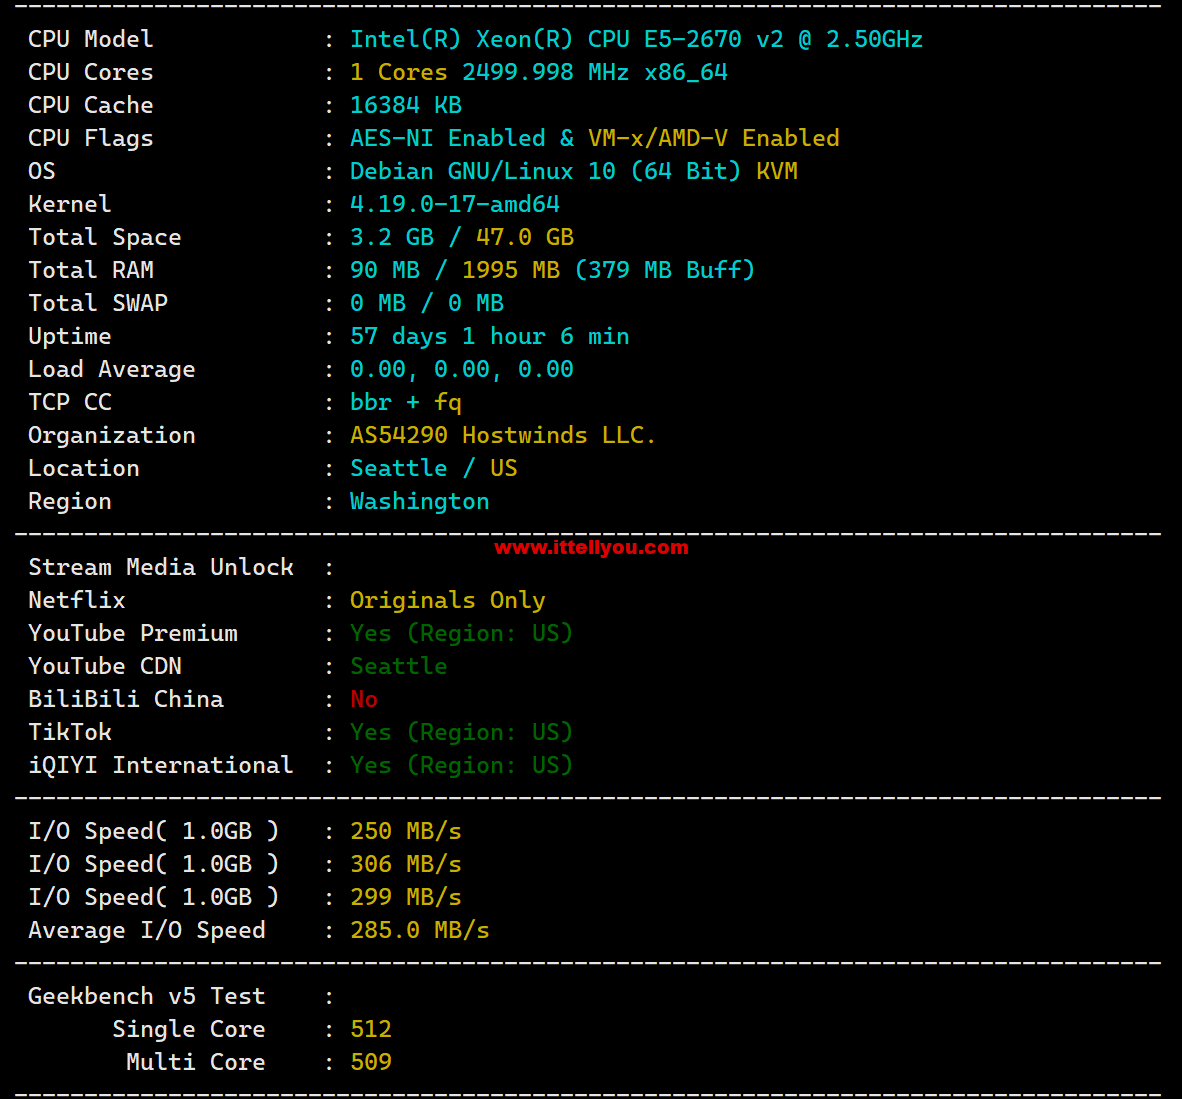The height and width of the screenshot is (1099, 1182).
Task: Click the Average I/O Speed 285.0 MB/s value
Action: 420,930
